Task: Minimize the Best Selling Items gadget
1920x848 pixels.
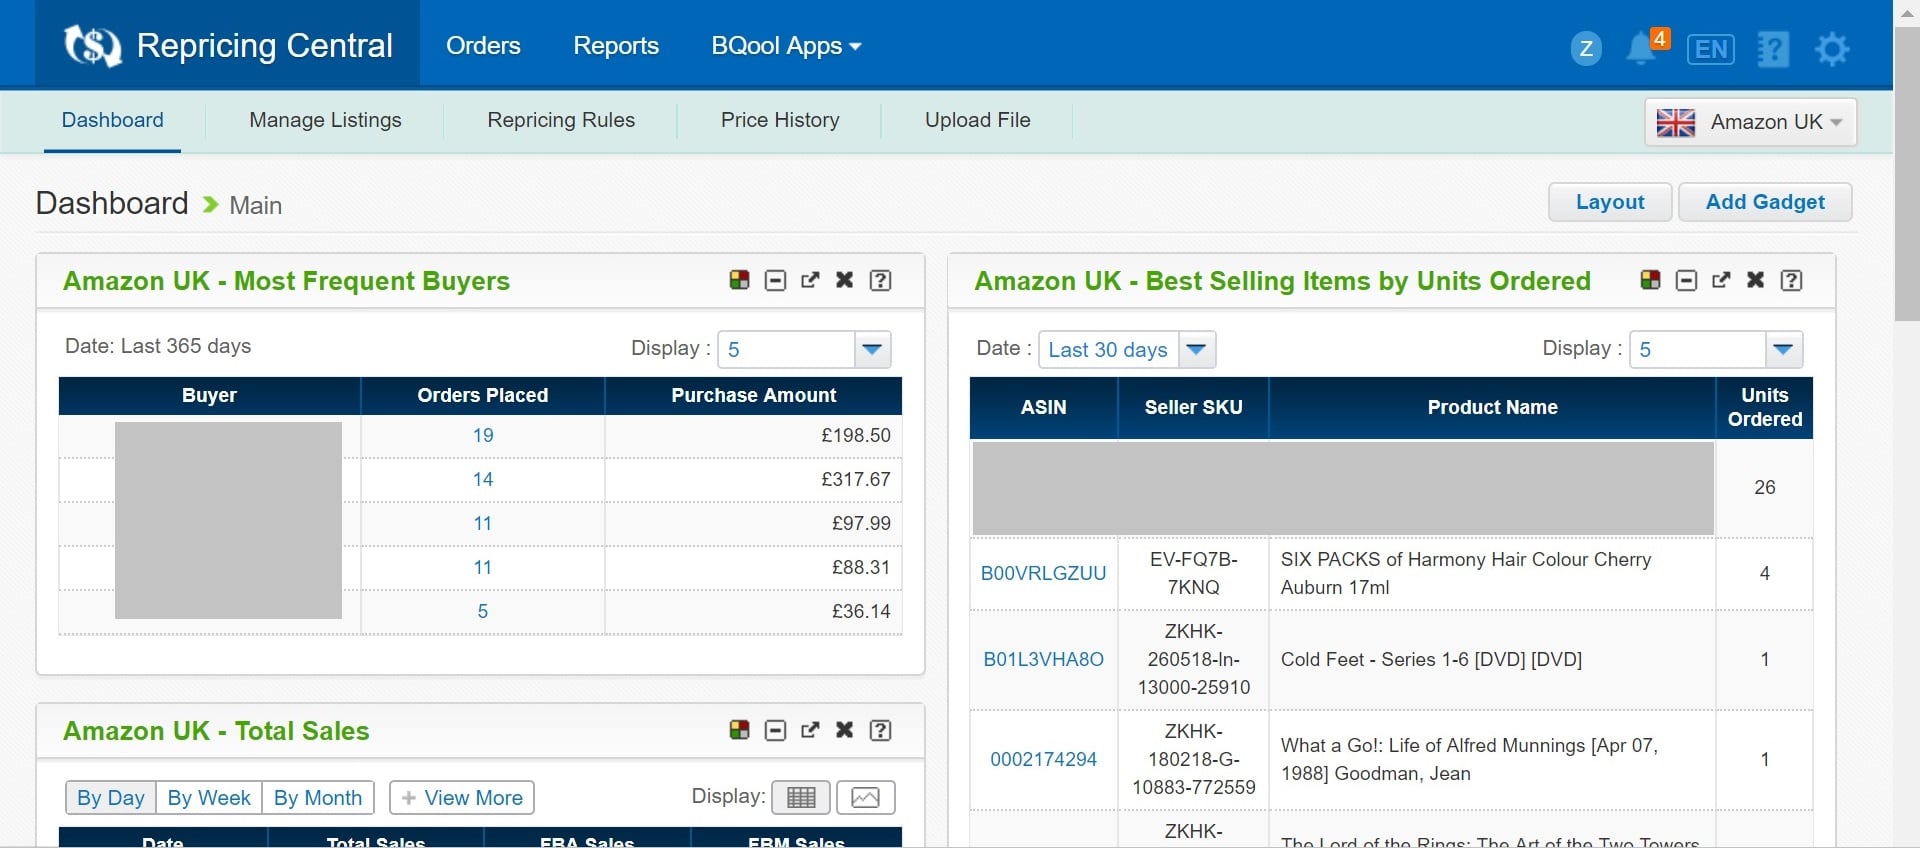Action: [1686, 280]
